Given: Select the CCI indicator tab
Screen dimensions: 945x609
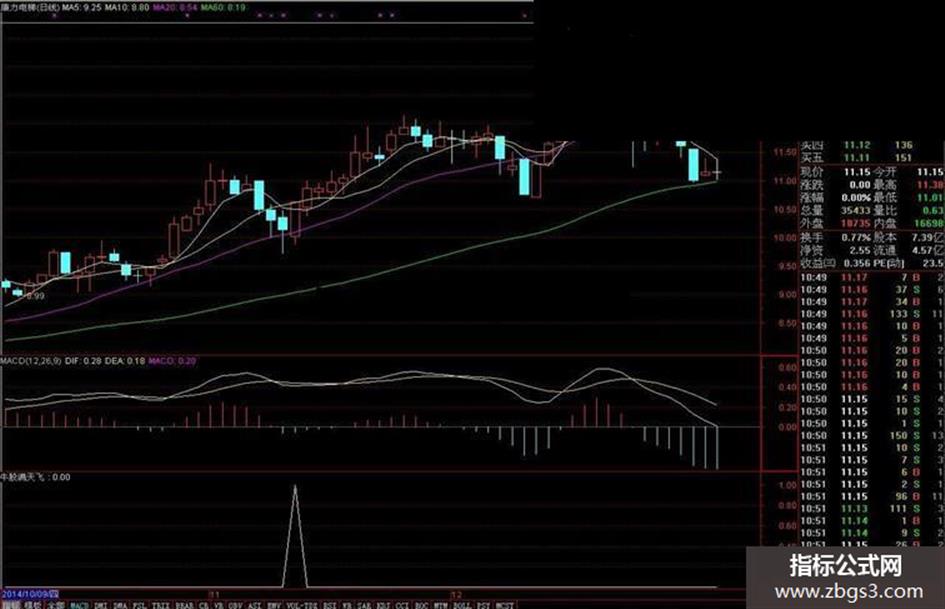Looking at the screenshot, I should (x=402, y=605).
